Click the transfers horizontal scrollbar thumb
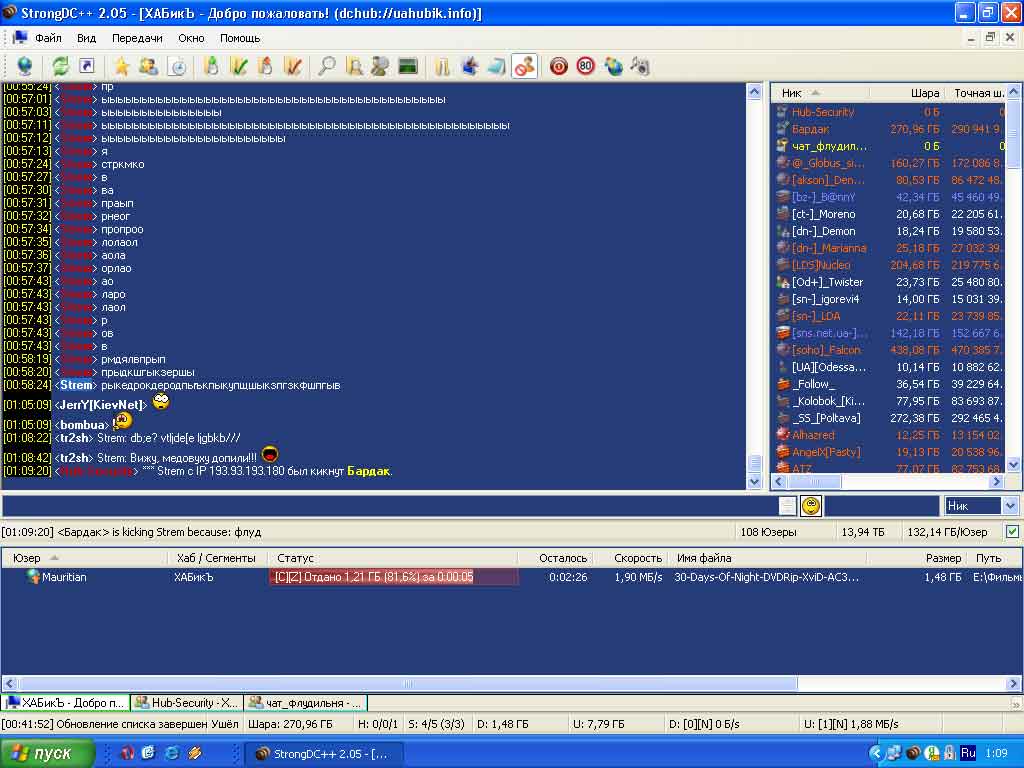1024x768 pixels. pos(408,684)
